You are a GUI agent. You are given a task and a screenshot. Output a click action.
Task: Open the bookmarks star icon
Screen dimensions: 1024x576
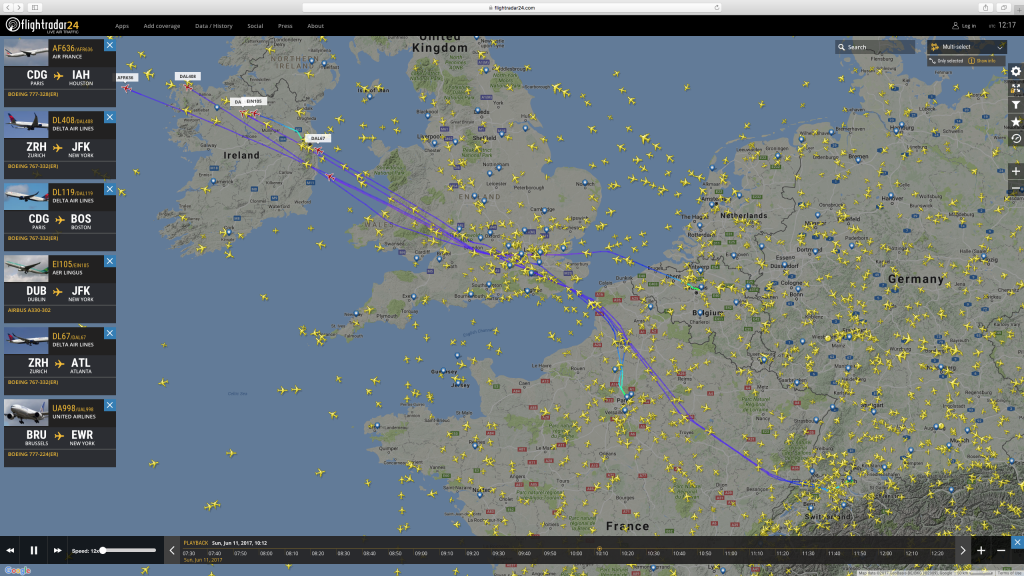(1016, 122)
